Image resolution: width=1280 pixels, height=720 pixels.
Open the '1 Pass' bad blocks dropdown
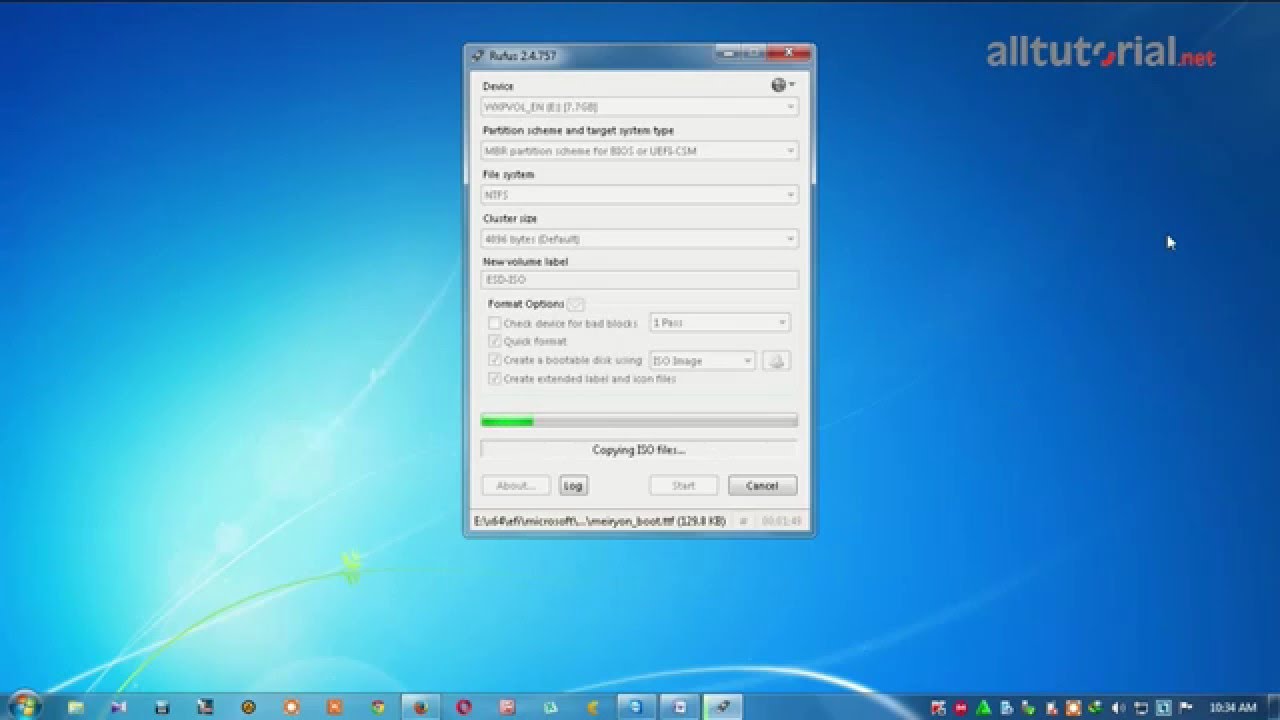pyautogui.click(x=720, y=323)
